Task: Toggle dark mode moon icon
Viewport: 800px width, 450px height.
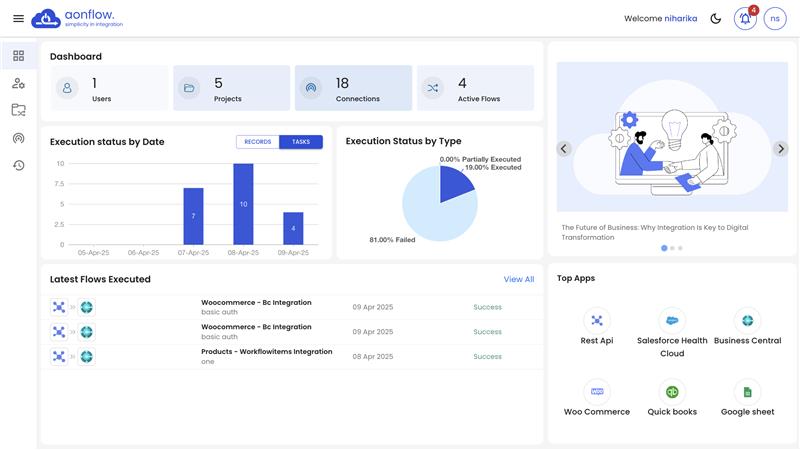Action: (715, 19)
